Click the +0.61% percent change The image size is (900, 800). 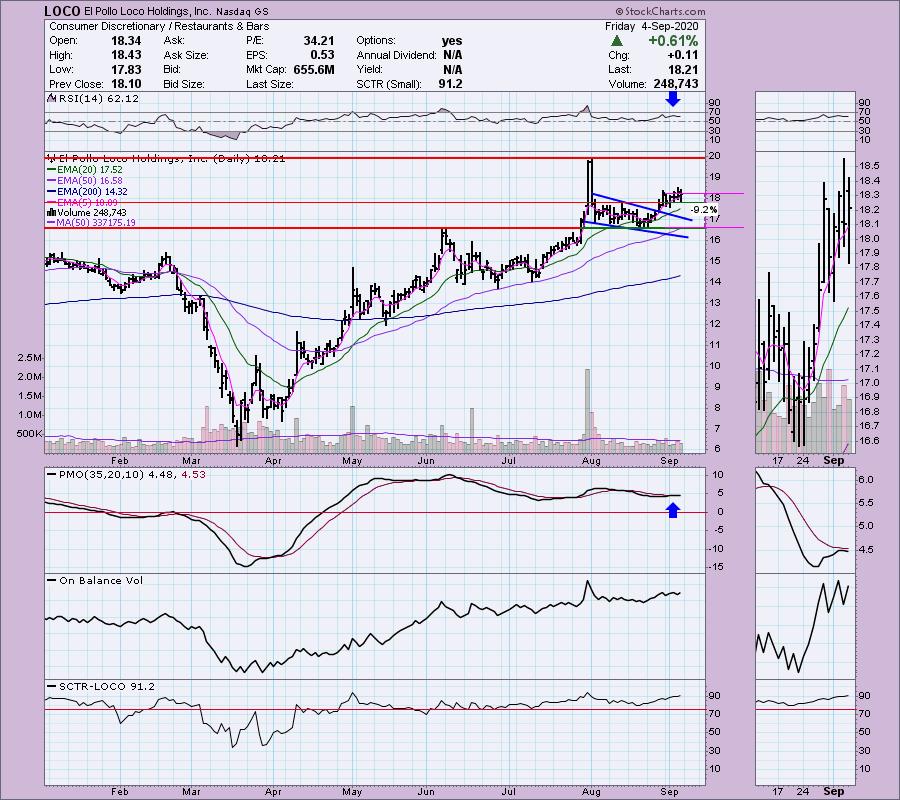(x=673, y=41)
